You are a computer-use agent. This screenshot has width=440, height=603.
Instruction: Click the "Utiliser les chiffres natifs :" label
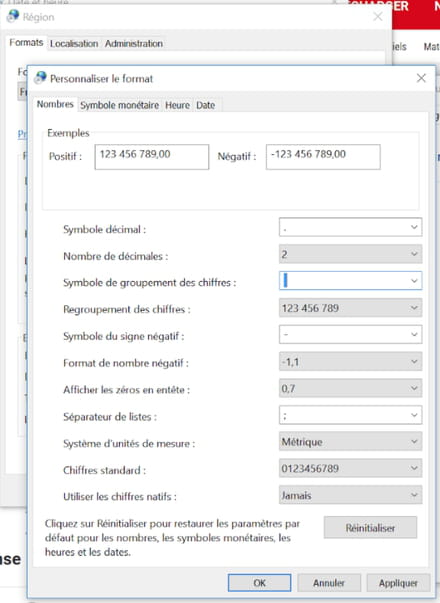tap(120, 497)
